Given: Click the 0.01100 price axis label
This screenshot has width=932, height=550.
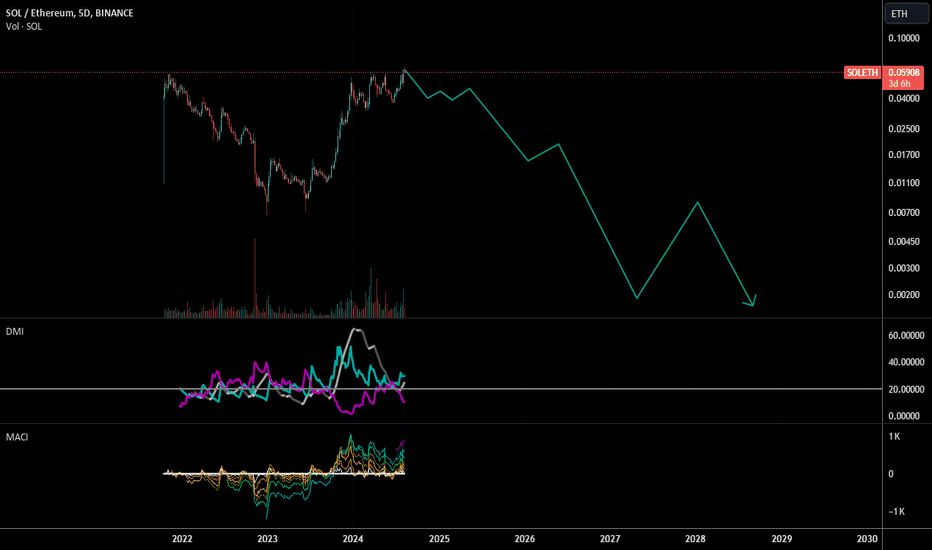Looking at the screenshot, I should pos(903,183).
